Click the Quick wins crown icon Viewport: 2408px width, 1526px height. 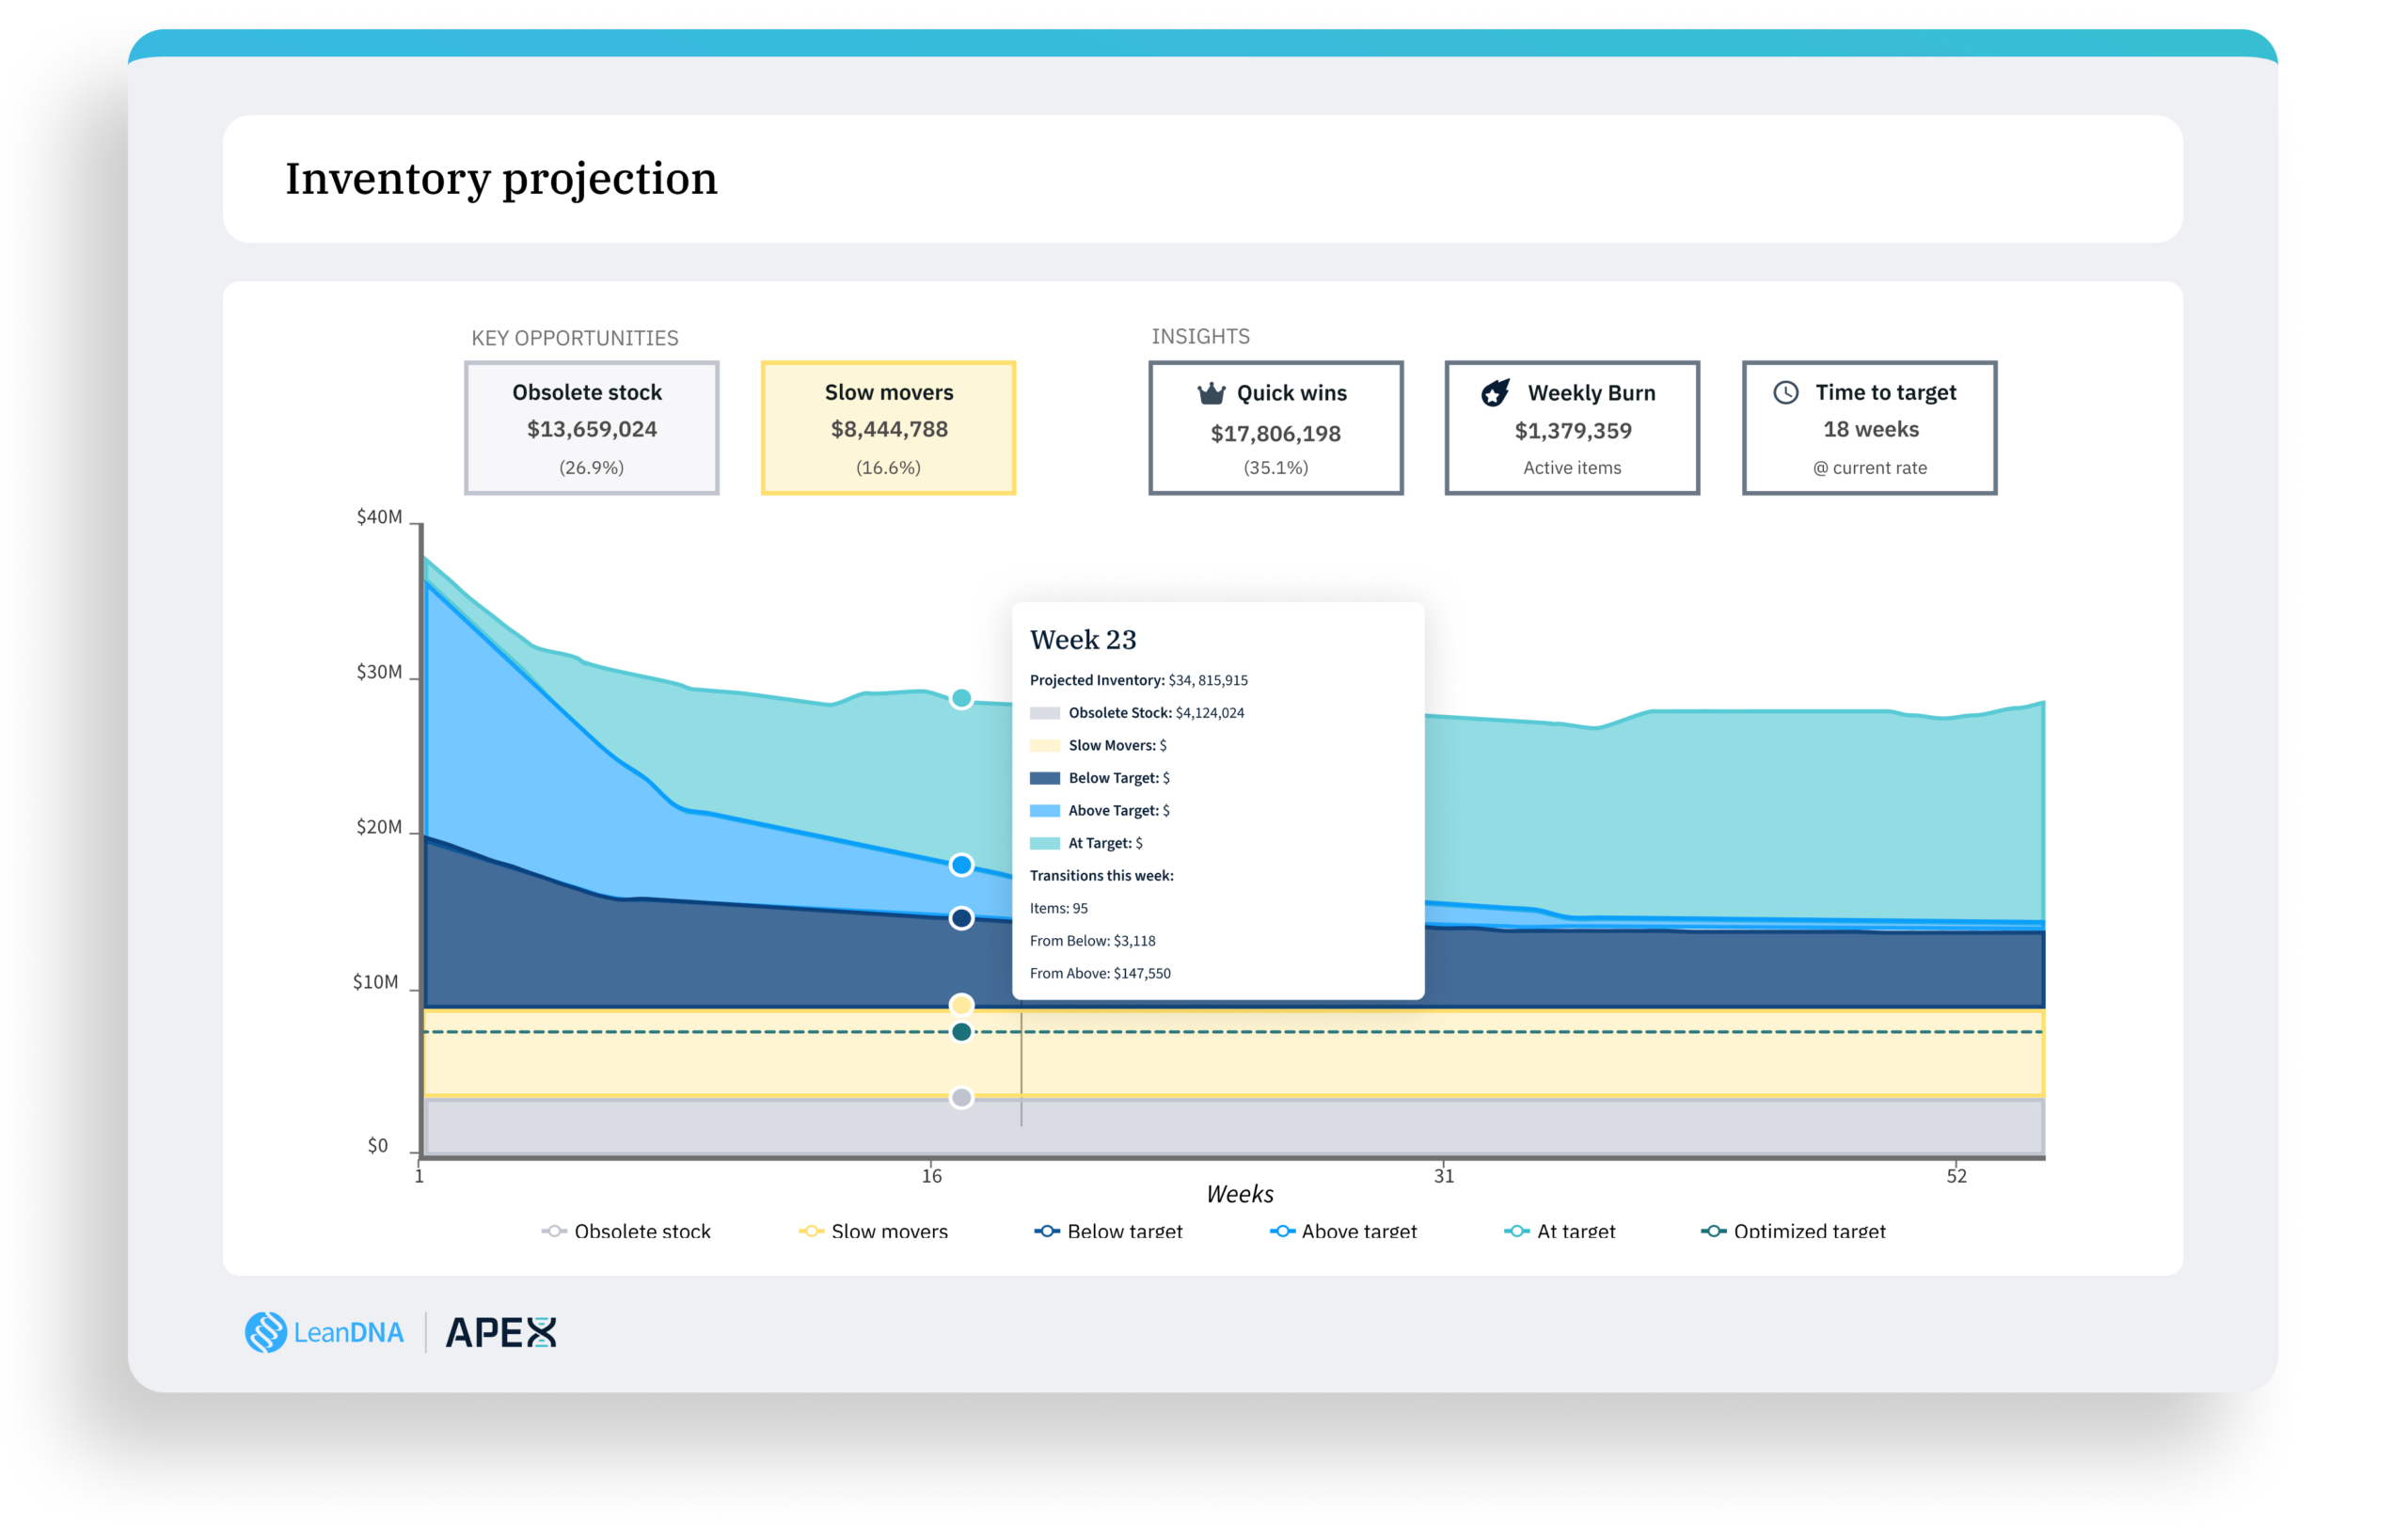click(x=1211, y=393)
